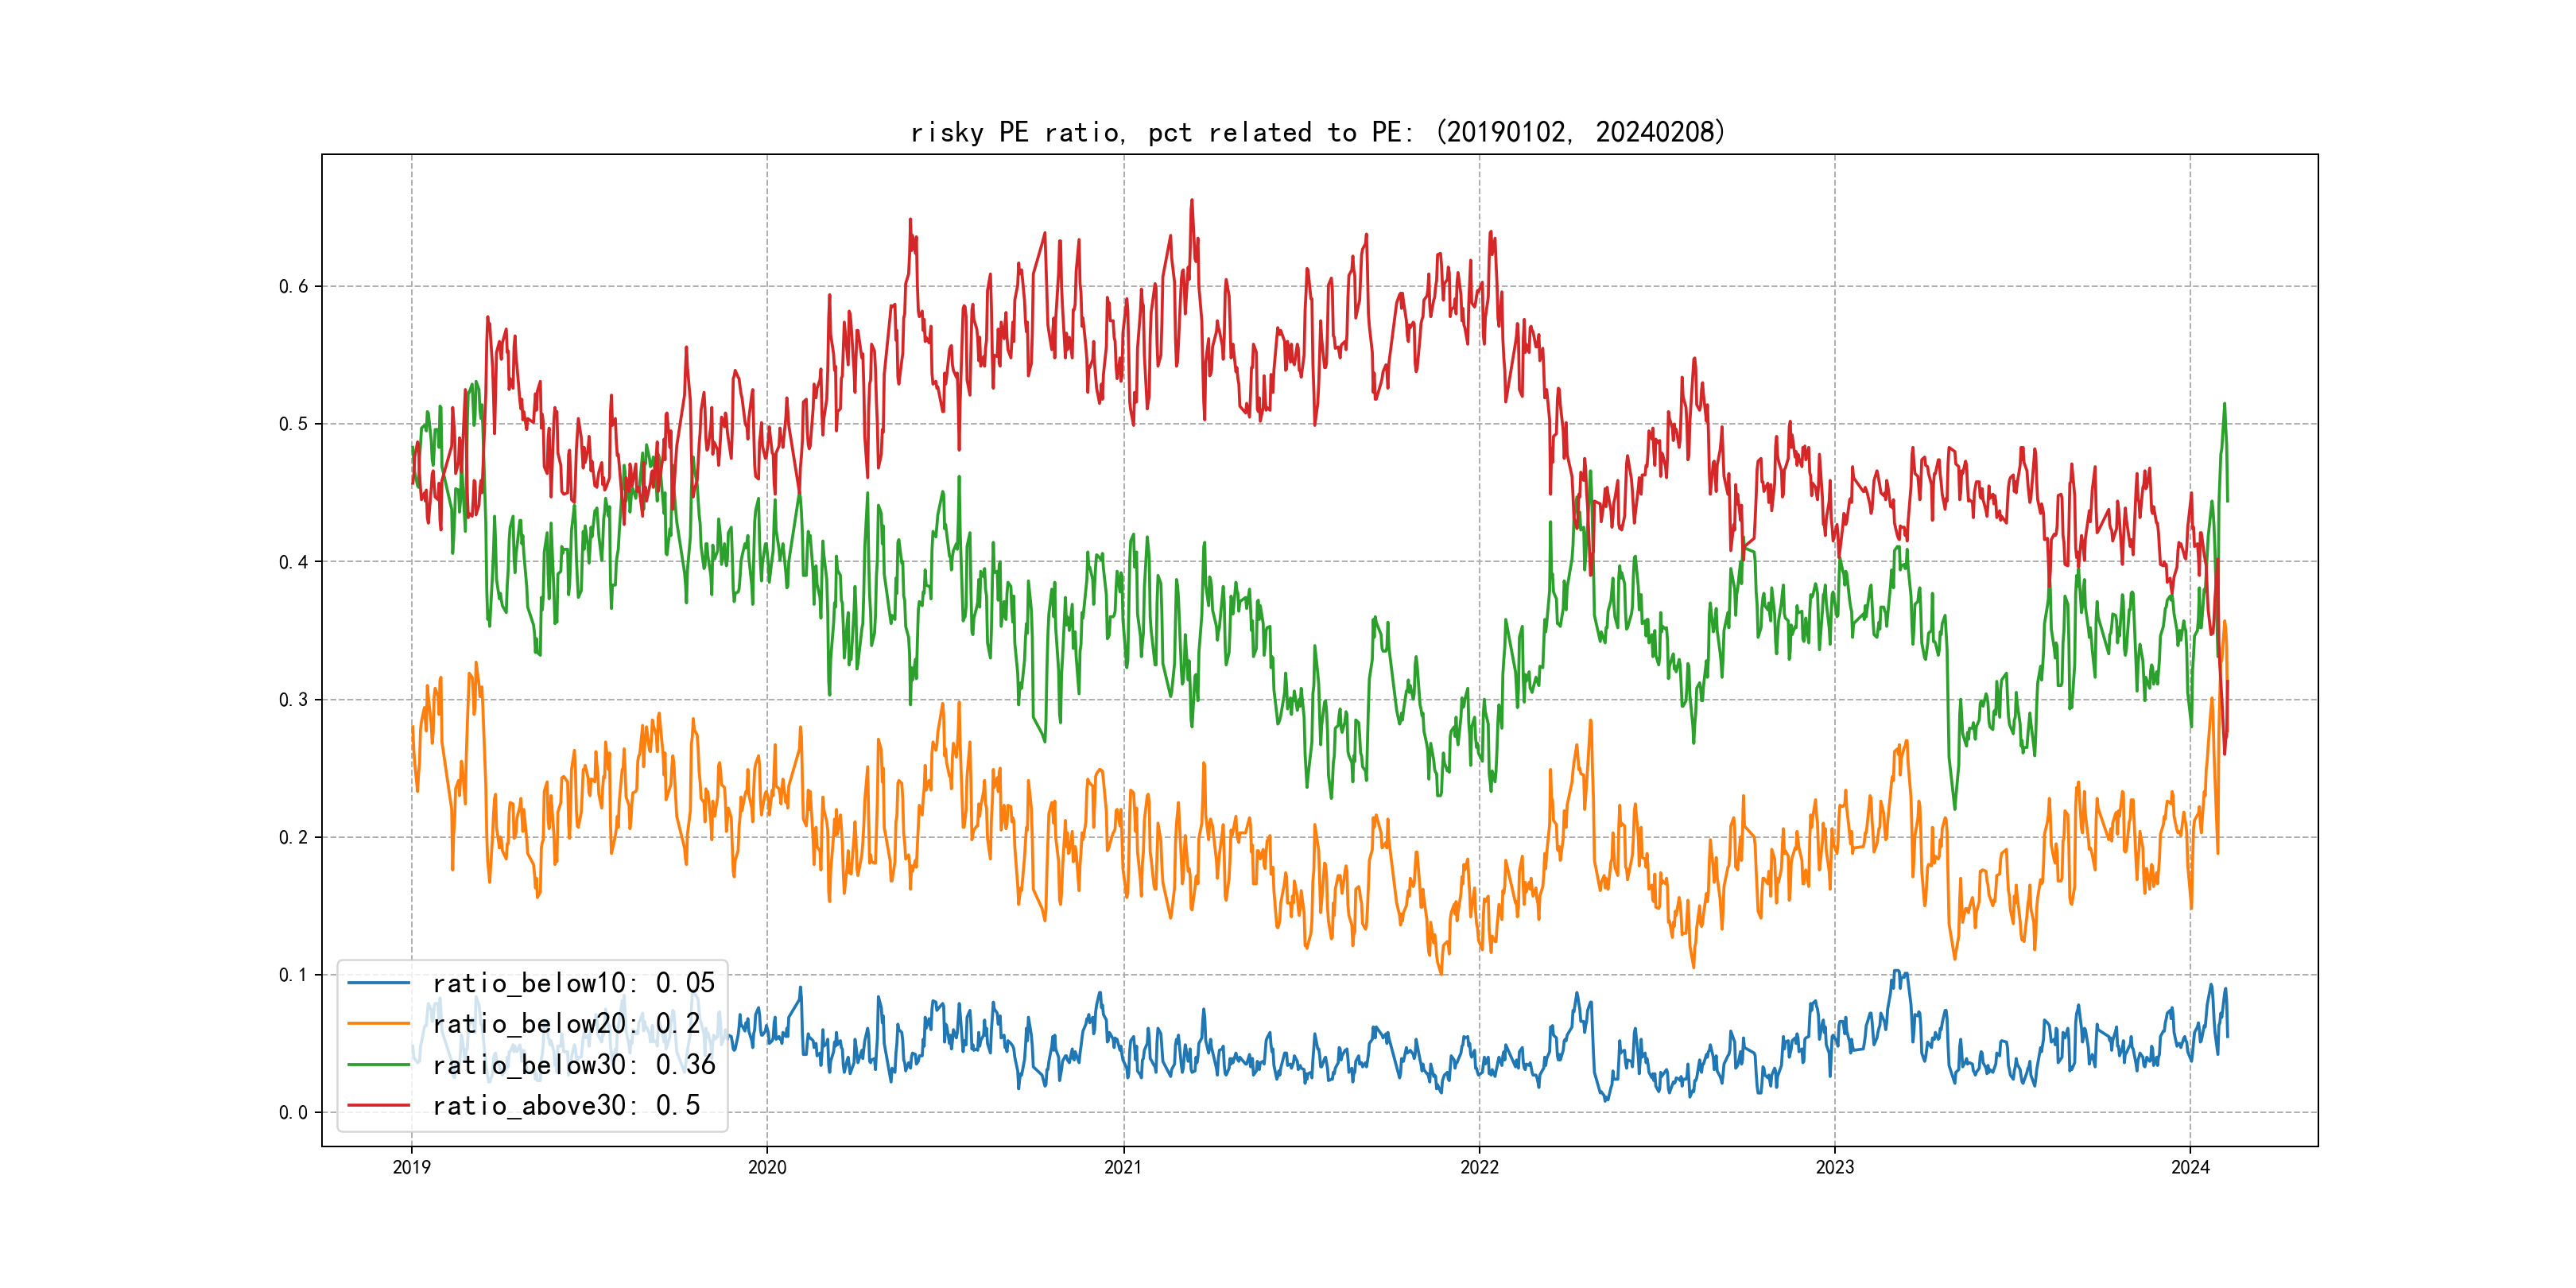Click the blue ratio_below10 legend line

[x=378, y=983]
